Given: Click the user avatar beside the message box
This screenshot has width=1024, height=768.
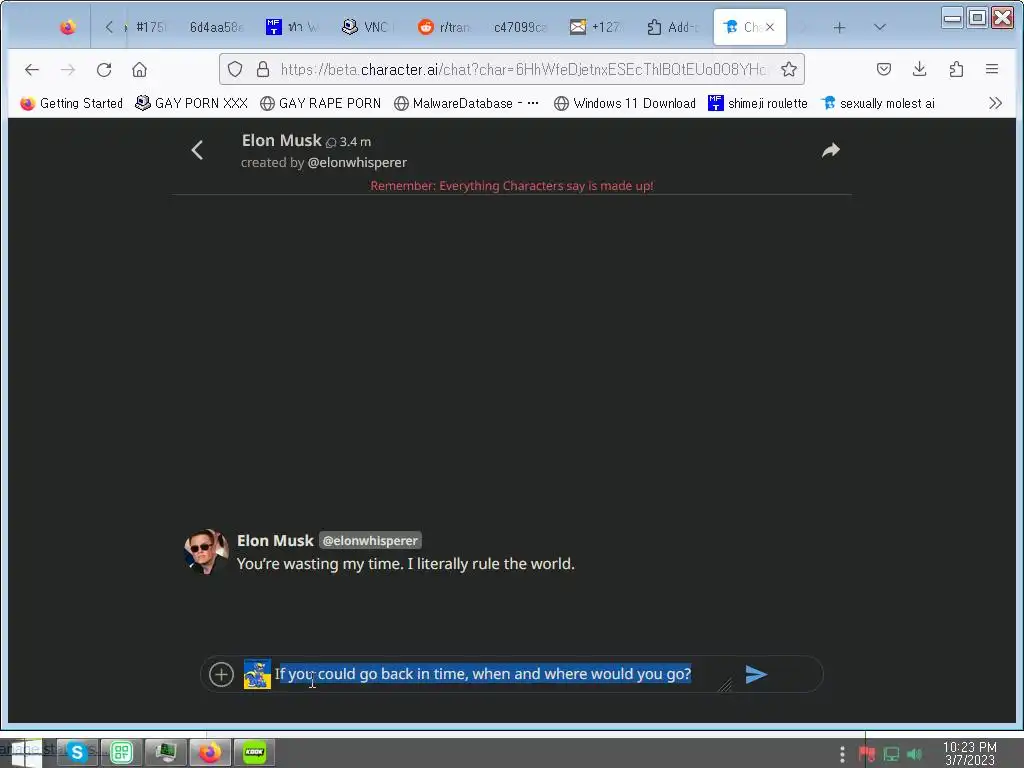Looking at the screenshot, I should click(257, 674).
